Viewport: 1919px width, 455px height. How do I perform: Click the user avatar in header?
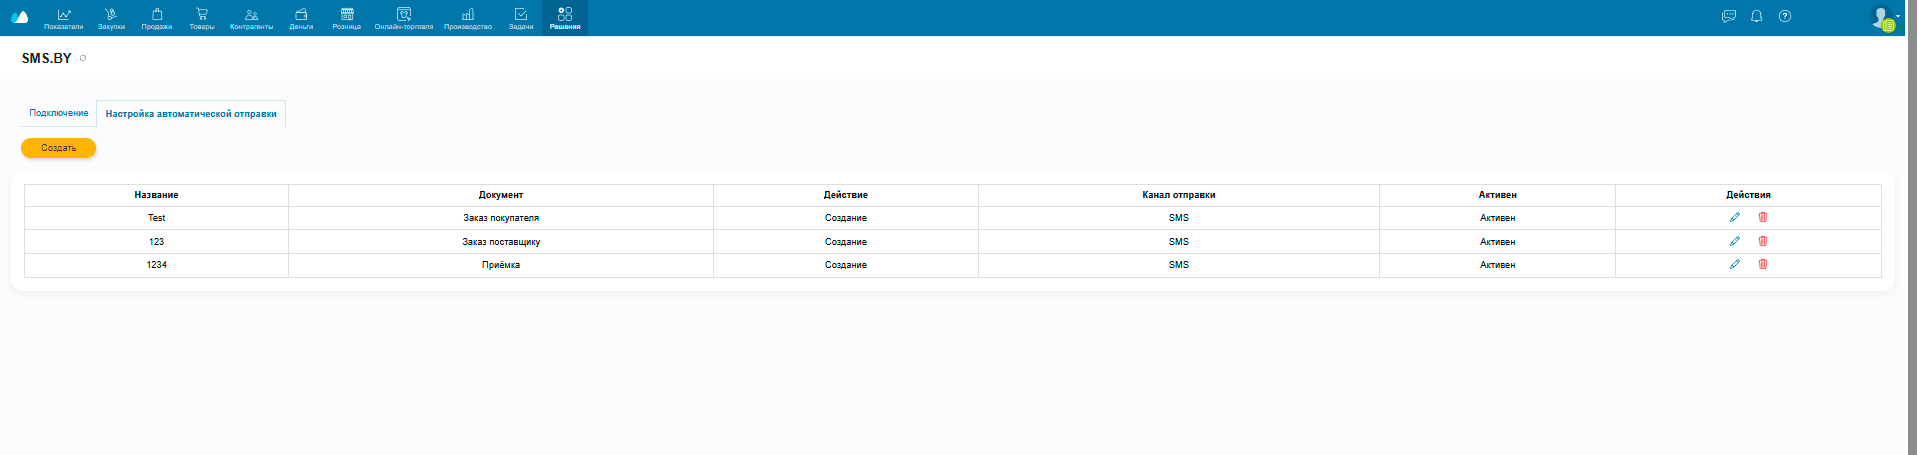1881,17
